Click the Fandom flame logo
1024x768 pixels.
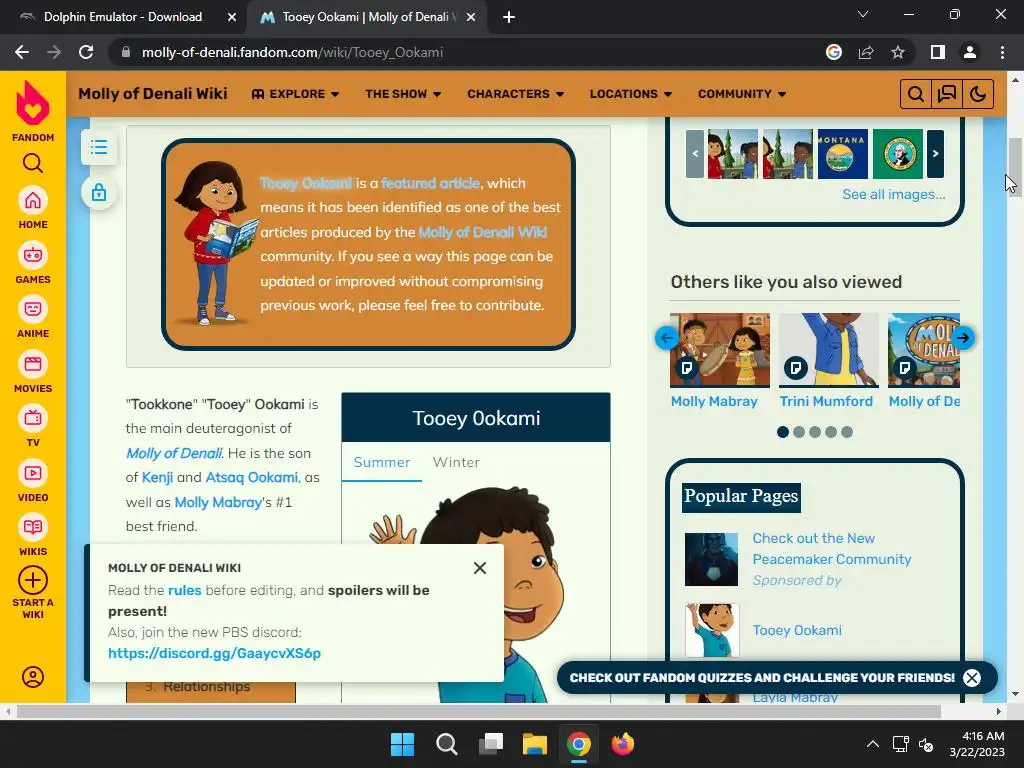pos(33,103)
